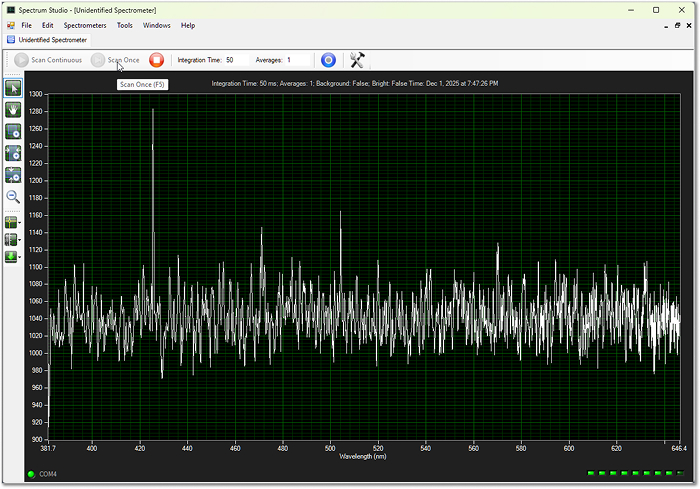Open the Tools menu
Screen dimensions: 700x489
tap(124, 25)
